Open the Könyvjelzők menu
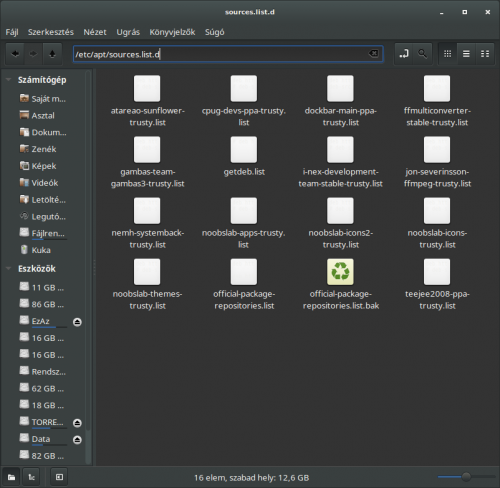 click(x=172, y=32)
